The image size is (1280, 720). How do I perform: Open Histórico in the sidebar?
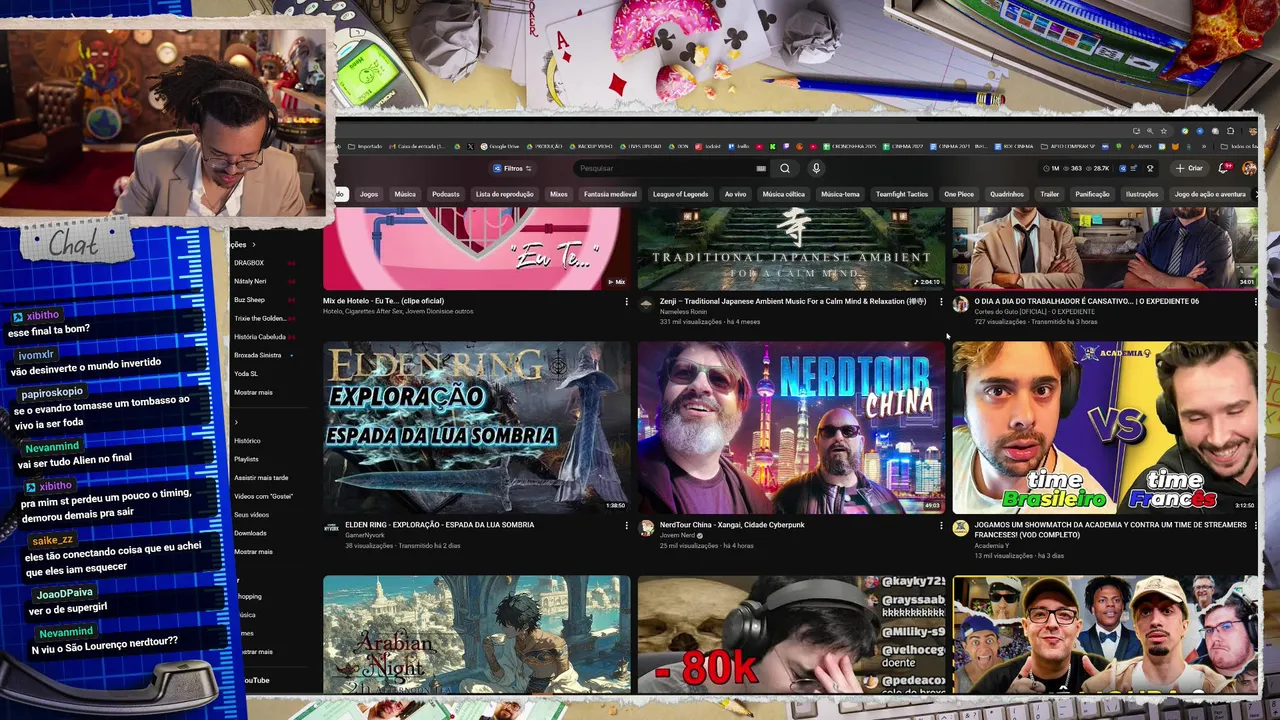pyautogui.click(x=247, y=441)
